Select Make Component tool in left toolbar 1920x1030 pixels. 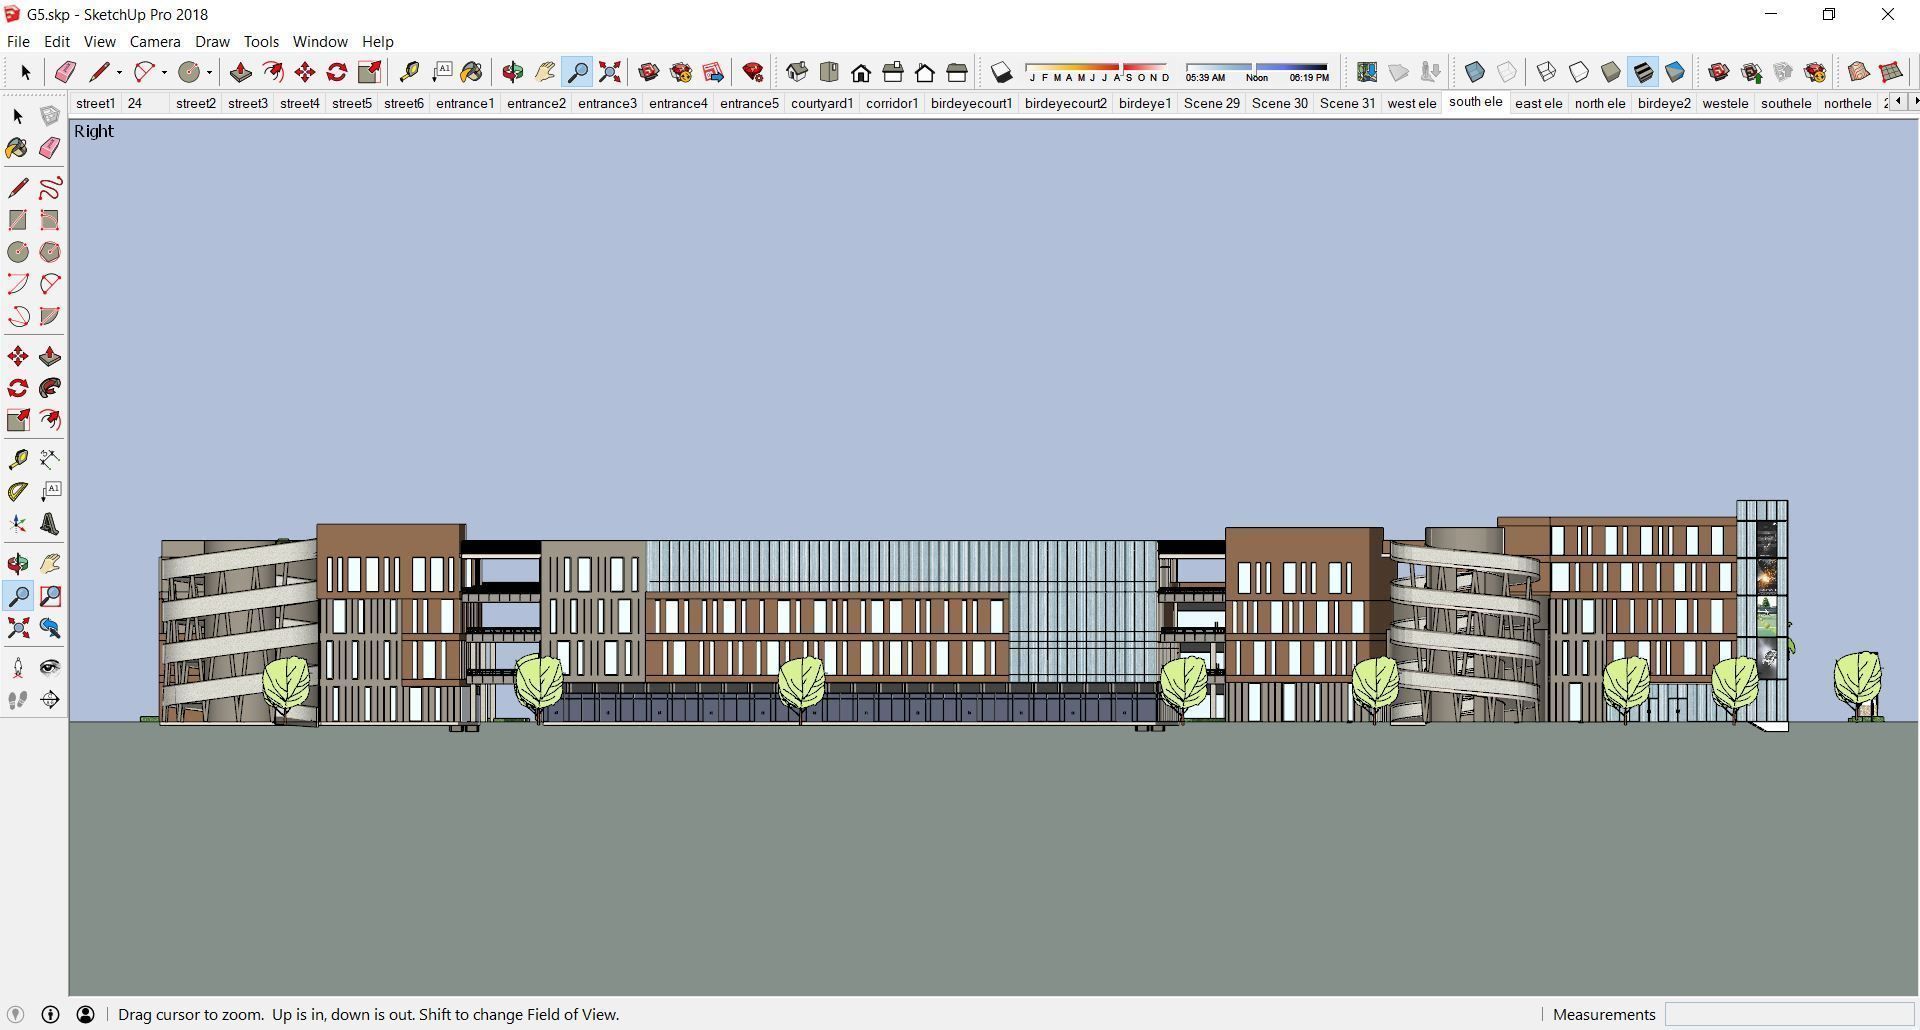point(50,116)
